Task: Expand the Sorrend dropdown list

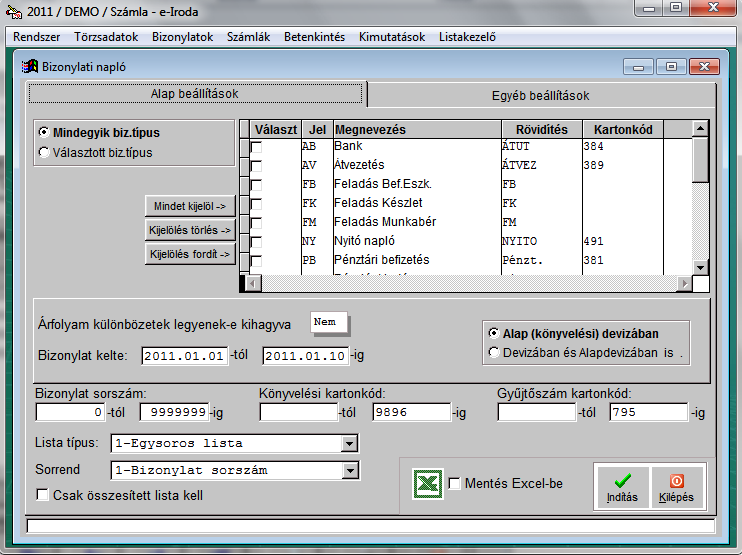Action: [x=350, y=469]
